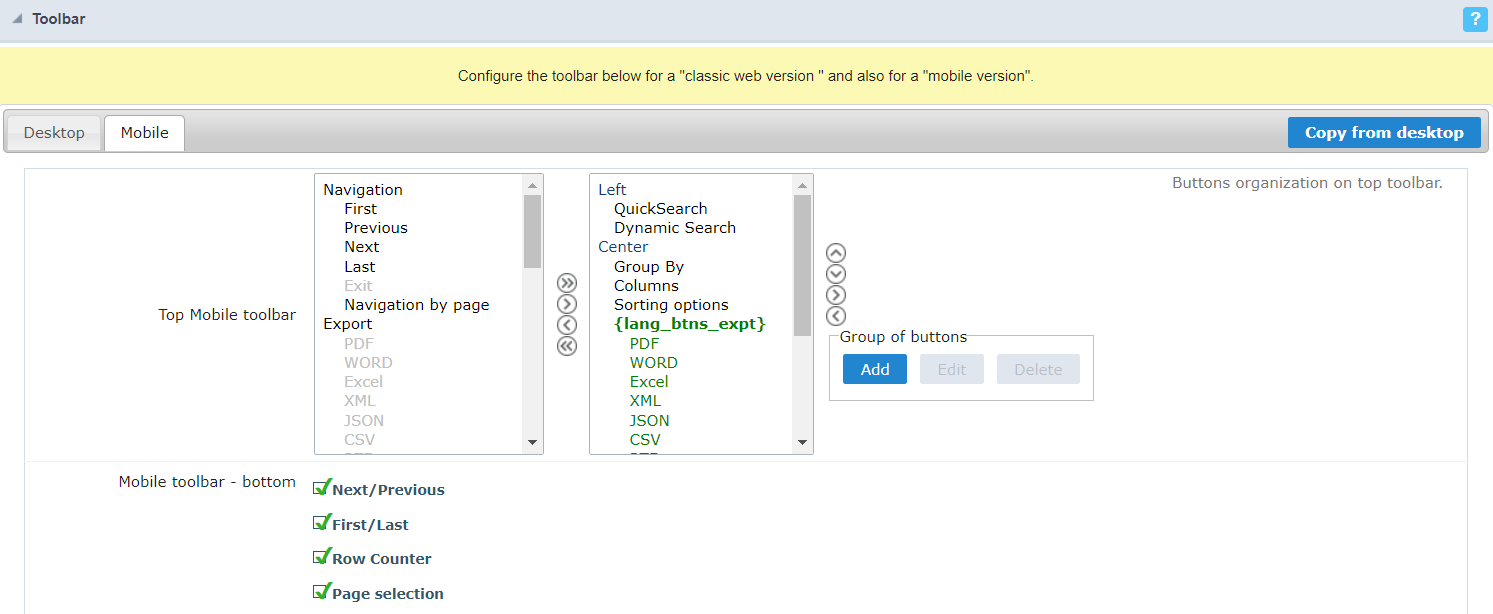The height and width of the screenshot is (614, 1493).
Task: Click the move all left double-arrow icon
Action: pyautogui.click(x=567, y=346)
